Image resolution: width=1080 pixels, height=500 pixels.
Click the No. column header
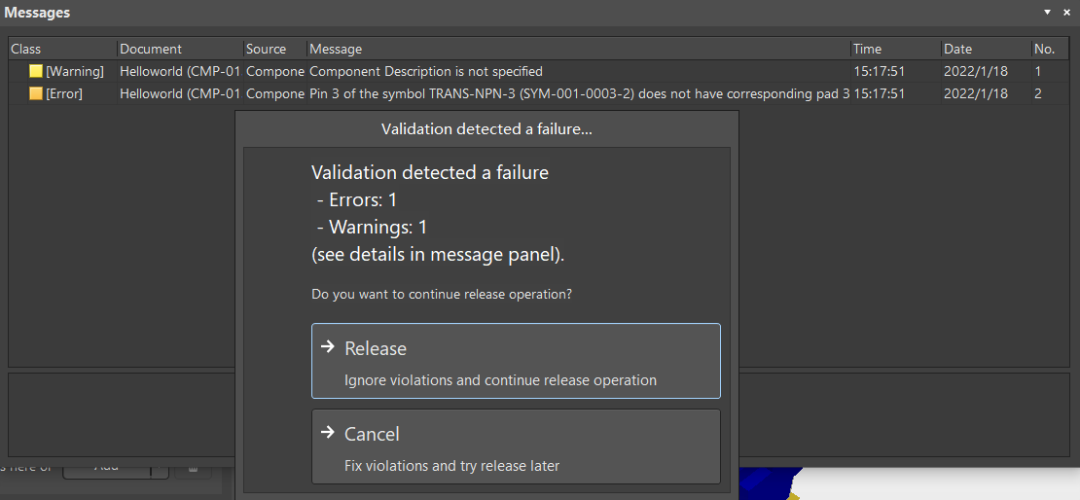[x=1050, y=49]
